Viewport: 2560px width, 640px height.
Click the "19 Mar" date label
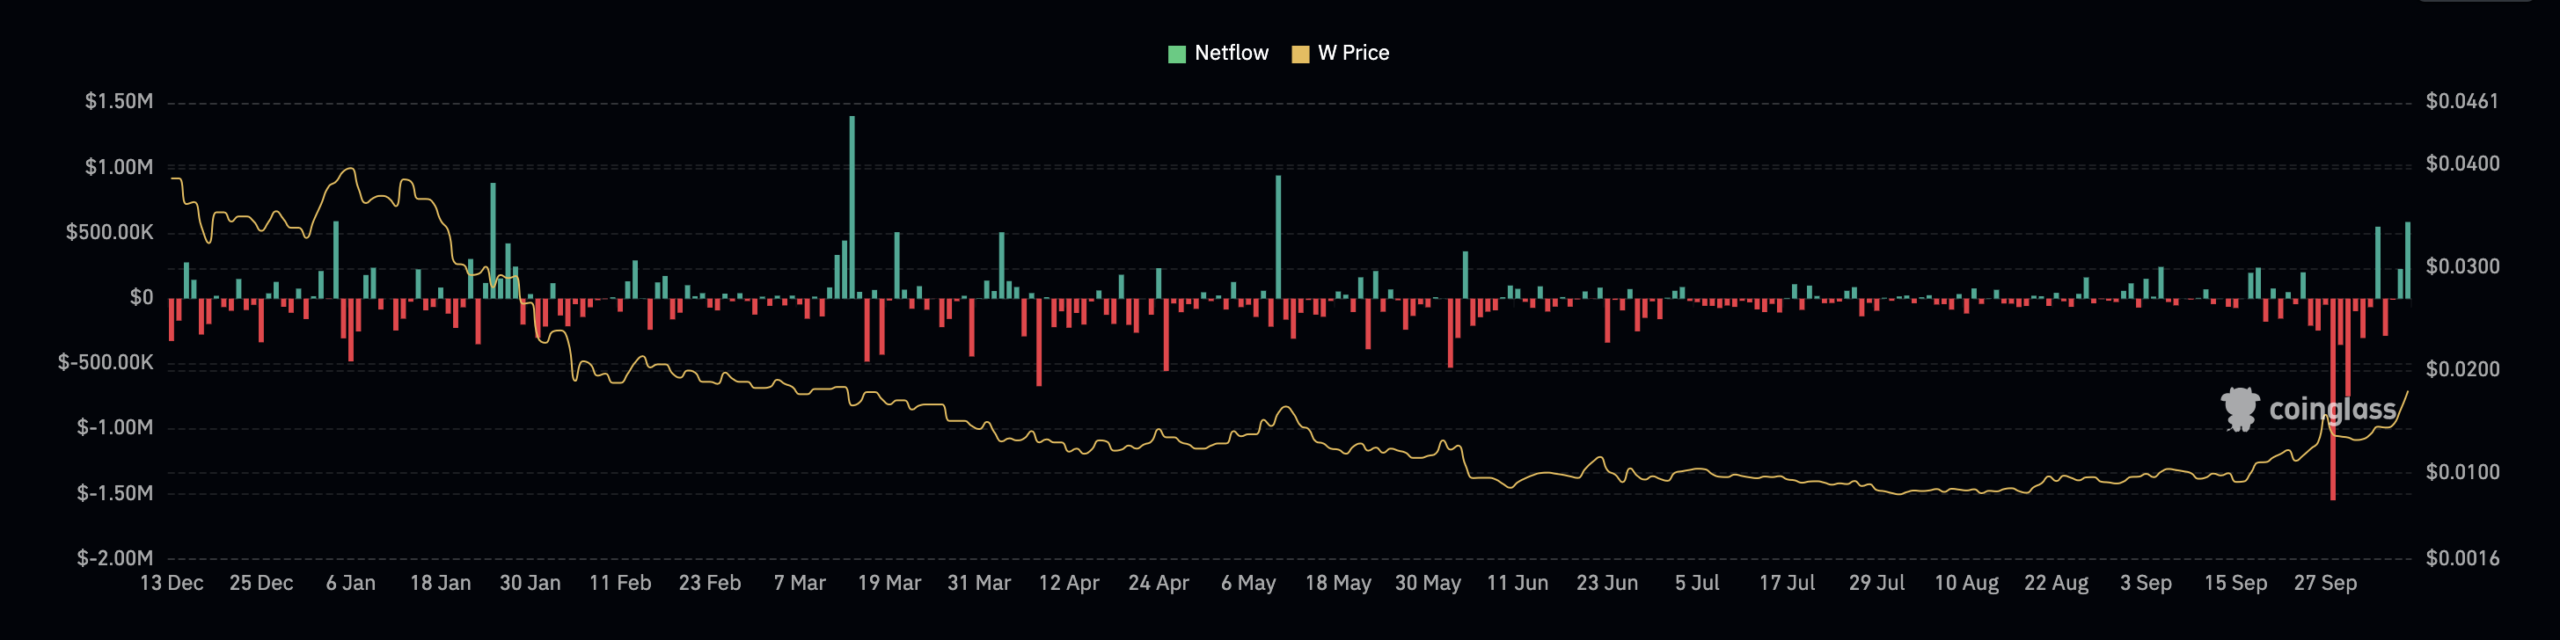tap(890, 583)
